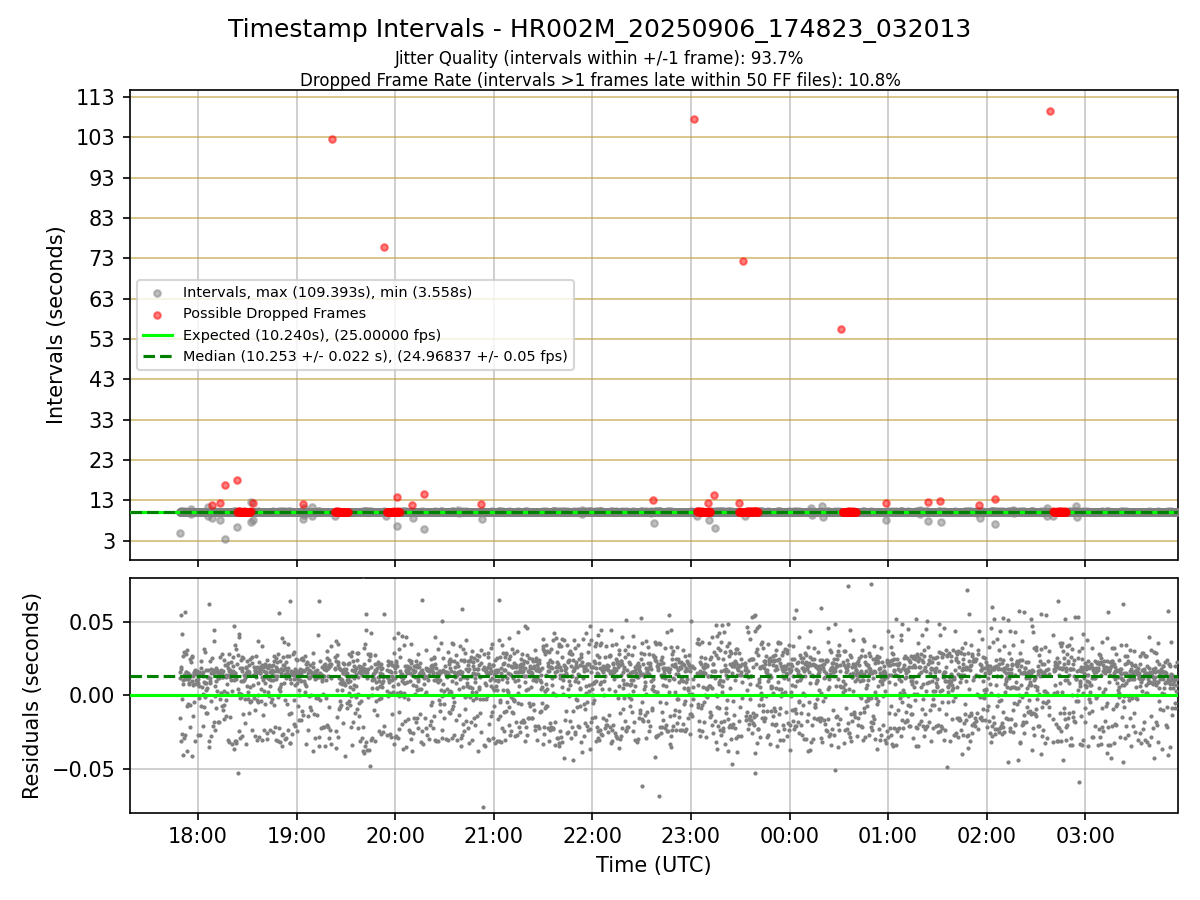Click the x-axis tick label '19:00'

(x=296, y=834)
